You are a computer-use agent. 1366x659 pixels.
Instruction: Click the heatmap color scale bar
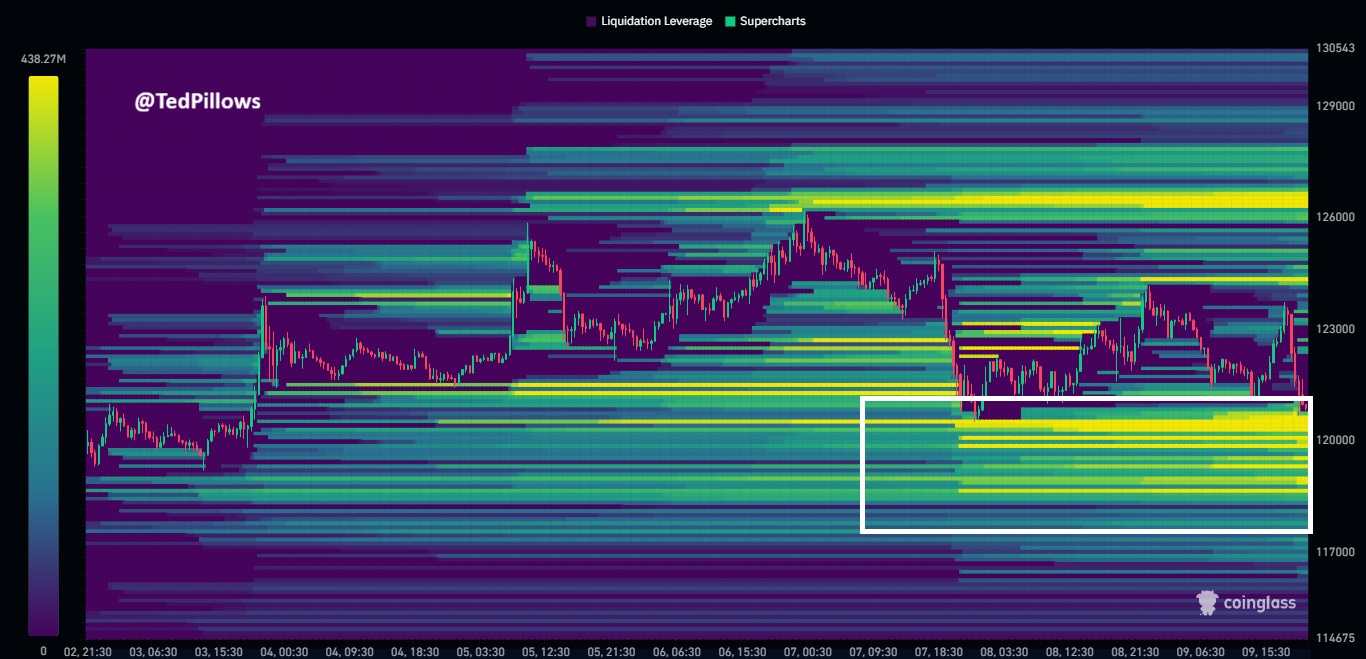click(x=43, y=355)
